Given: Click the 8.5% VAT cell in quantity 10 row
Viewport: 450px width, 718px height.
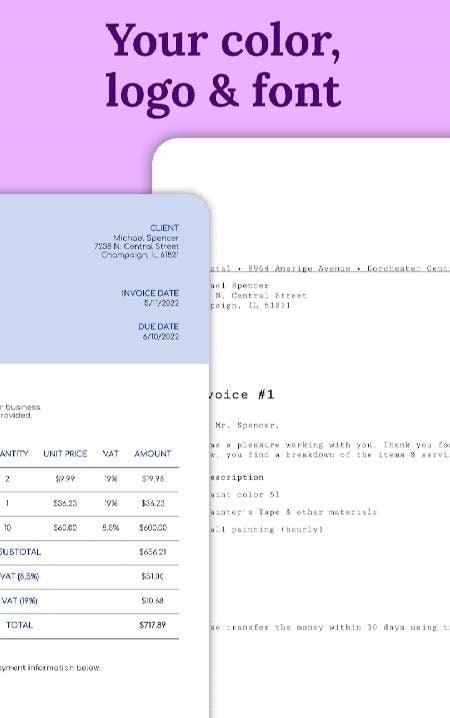Looking at the screenshot, I should click(x=110, y=528).
